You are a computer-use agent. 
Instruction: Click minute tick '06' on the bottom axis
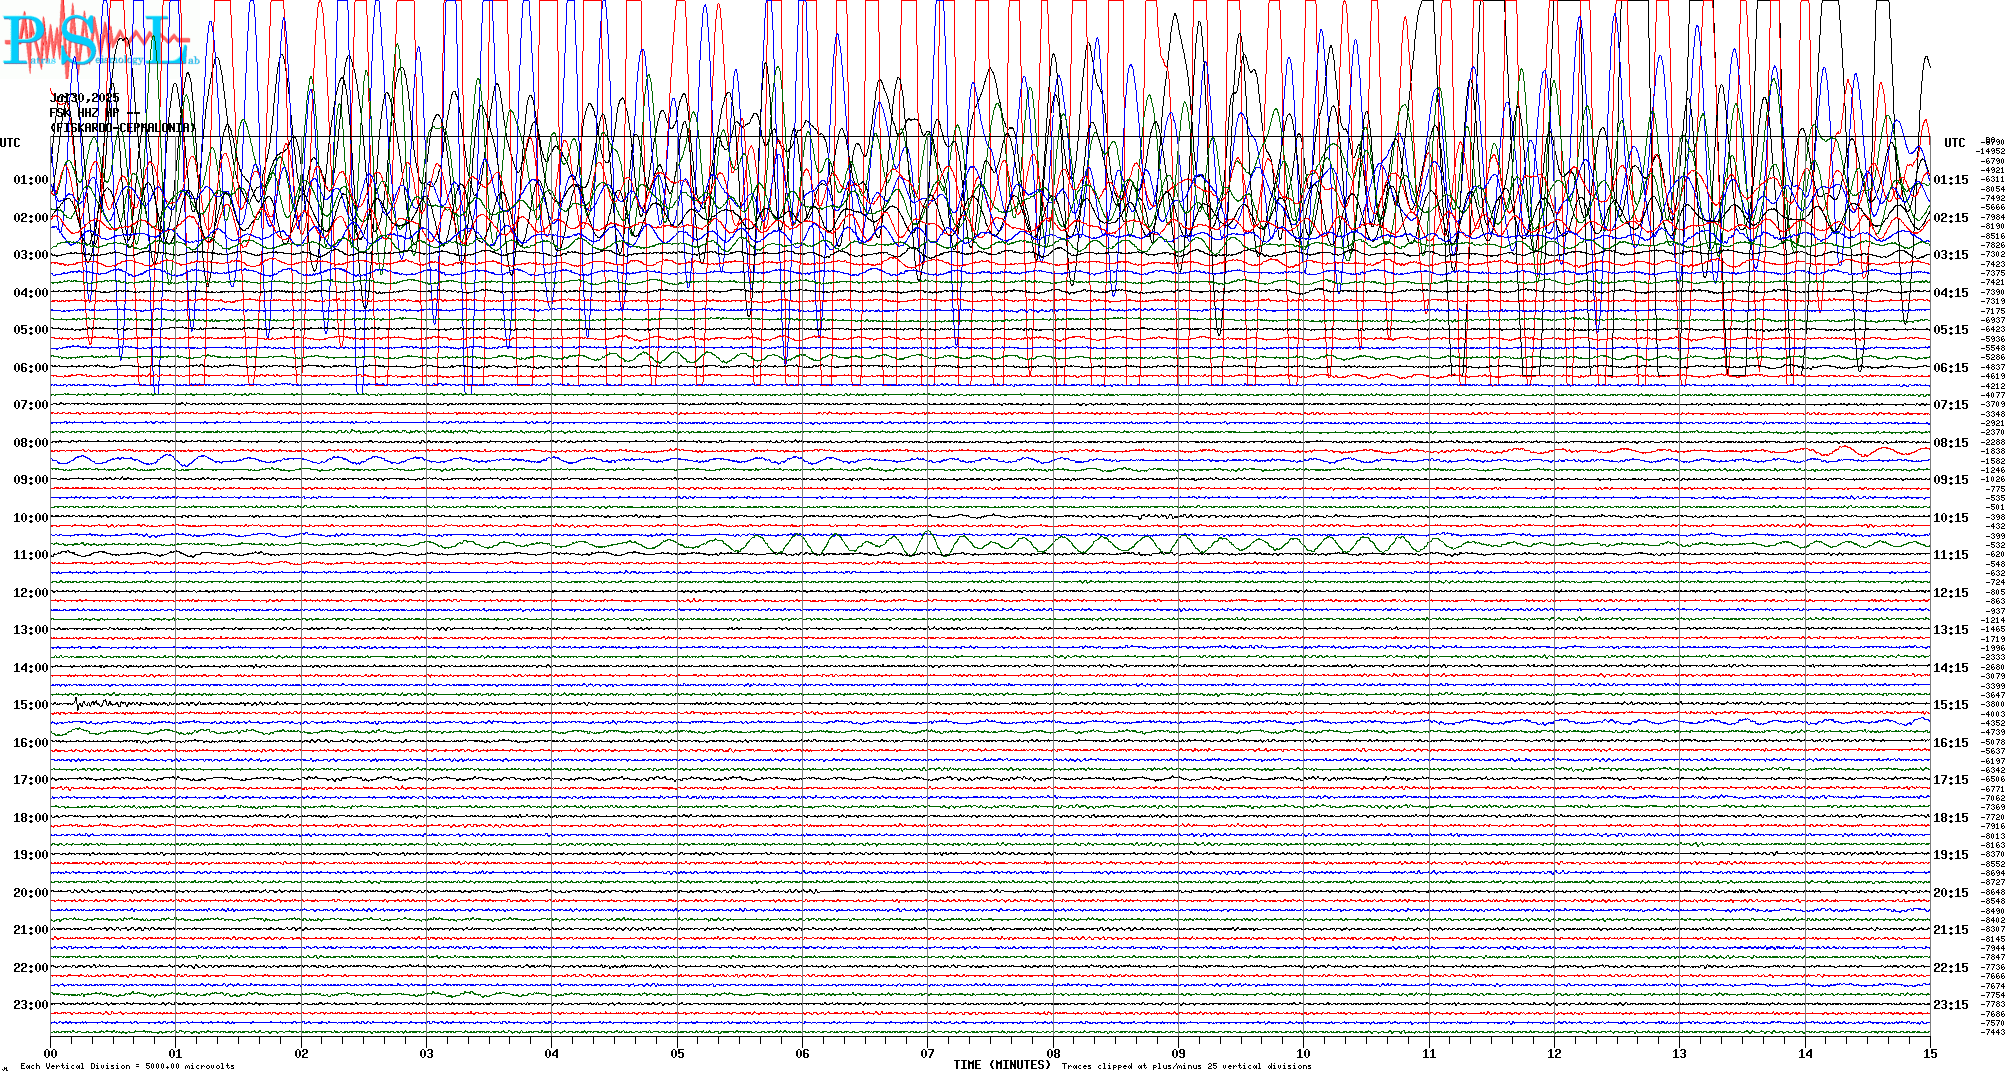tap(802, 1053)
